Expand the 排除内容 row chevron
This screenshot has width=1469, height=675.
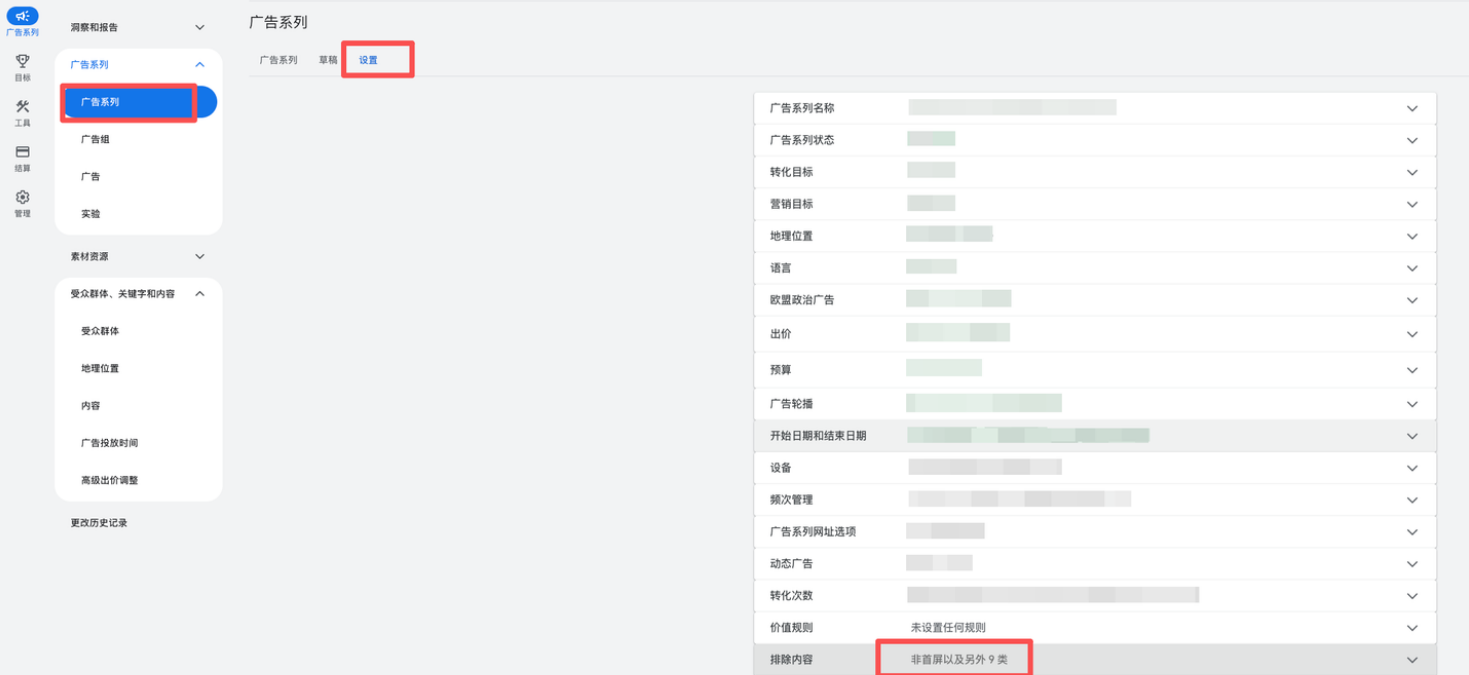pyautogui.click(x=1412, y=660)
